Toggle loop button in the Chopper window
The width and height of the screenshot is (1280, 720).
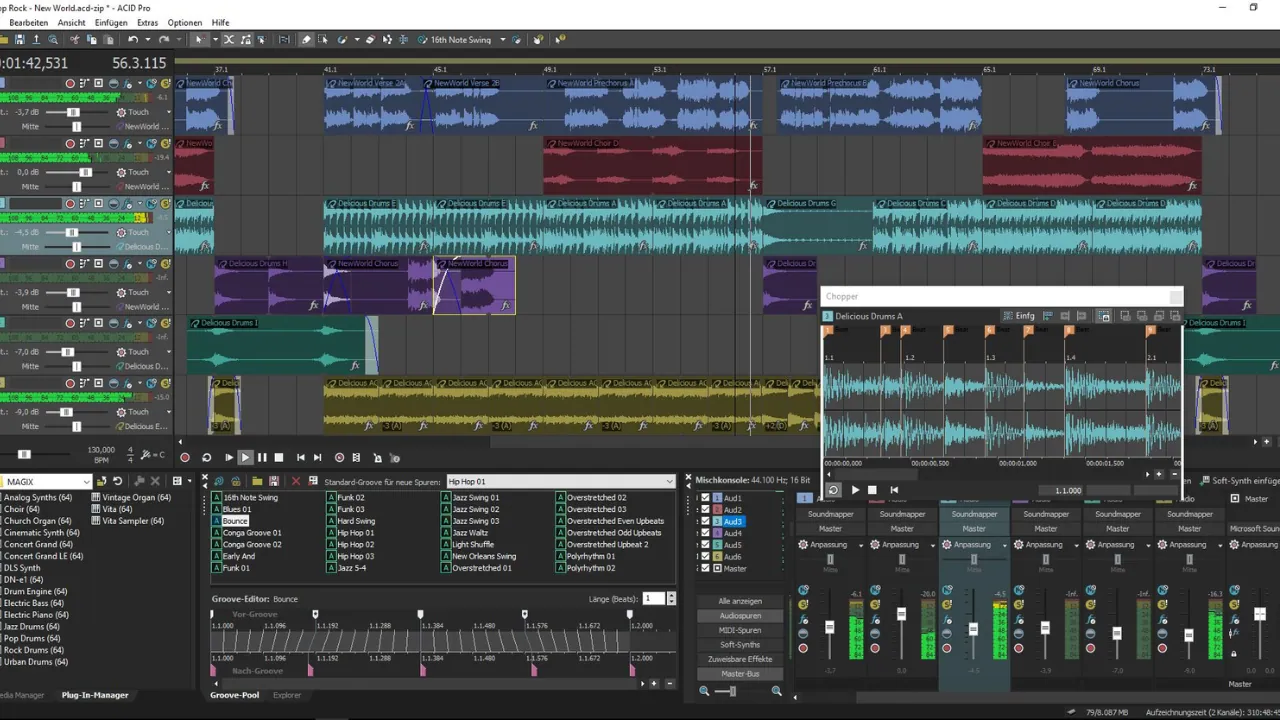point(833,490)
